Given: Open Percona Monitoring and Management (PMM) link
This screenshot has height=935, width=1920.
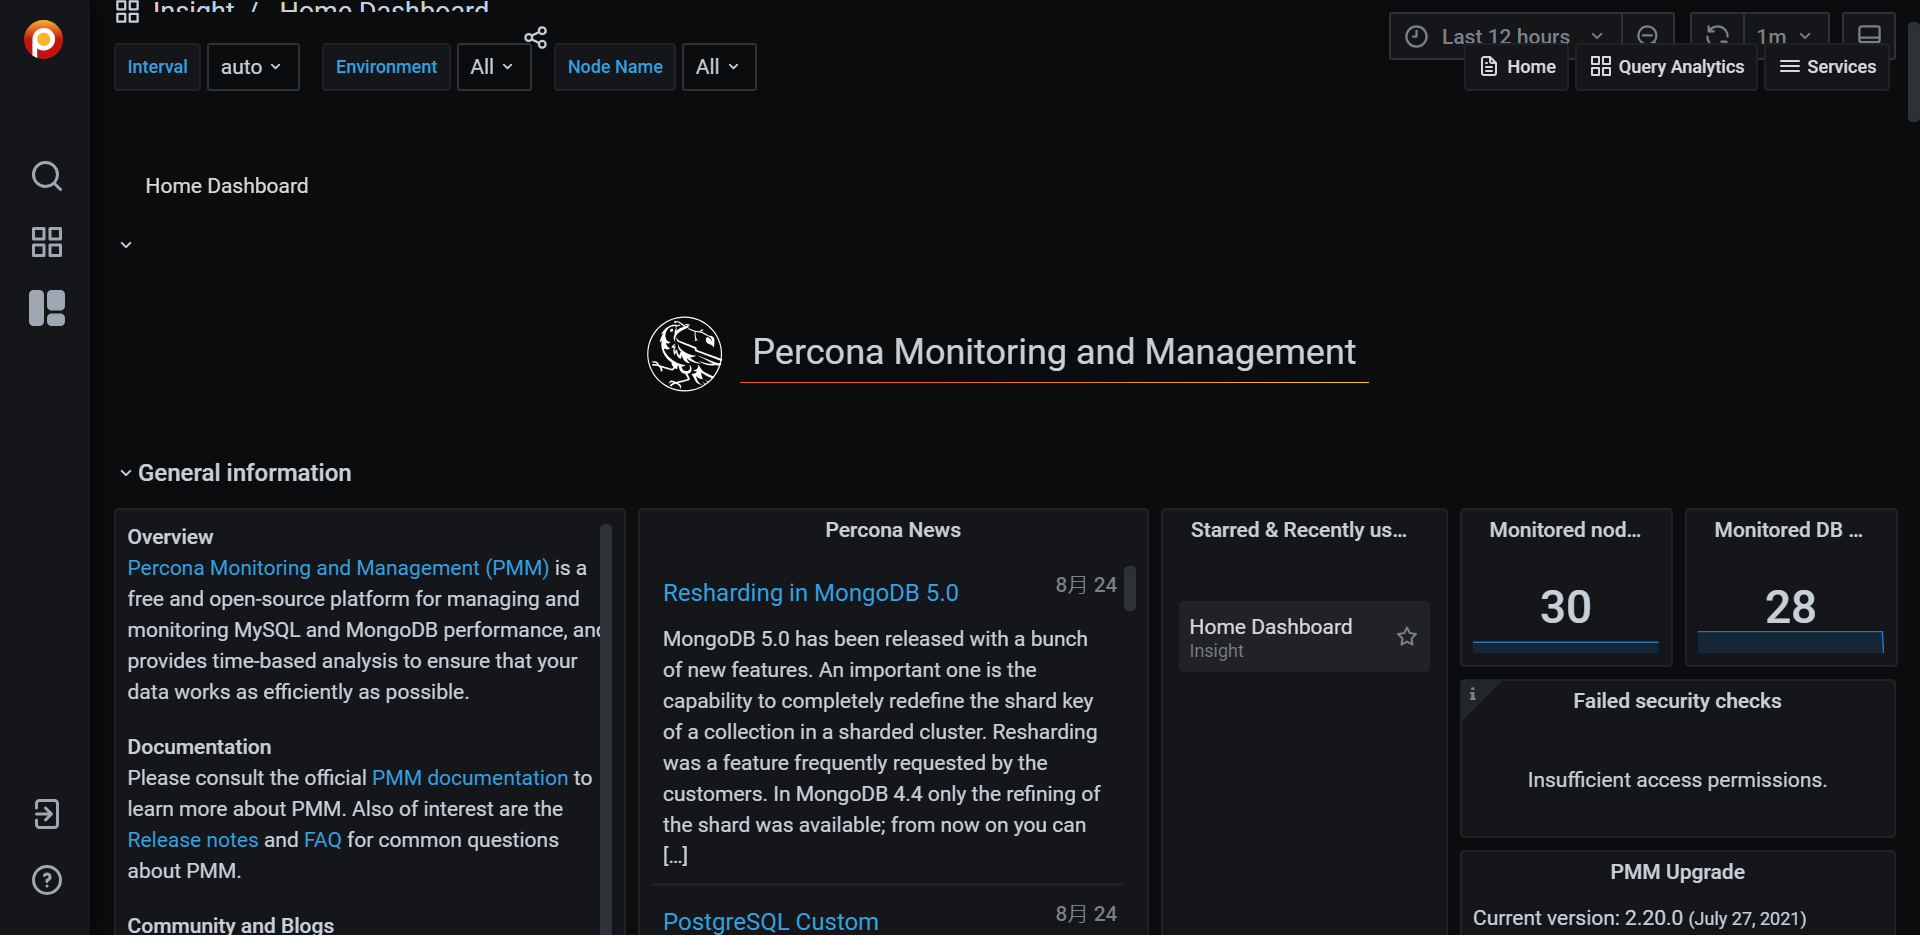Looking at the screenshot, I should 338,568.
